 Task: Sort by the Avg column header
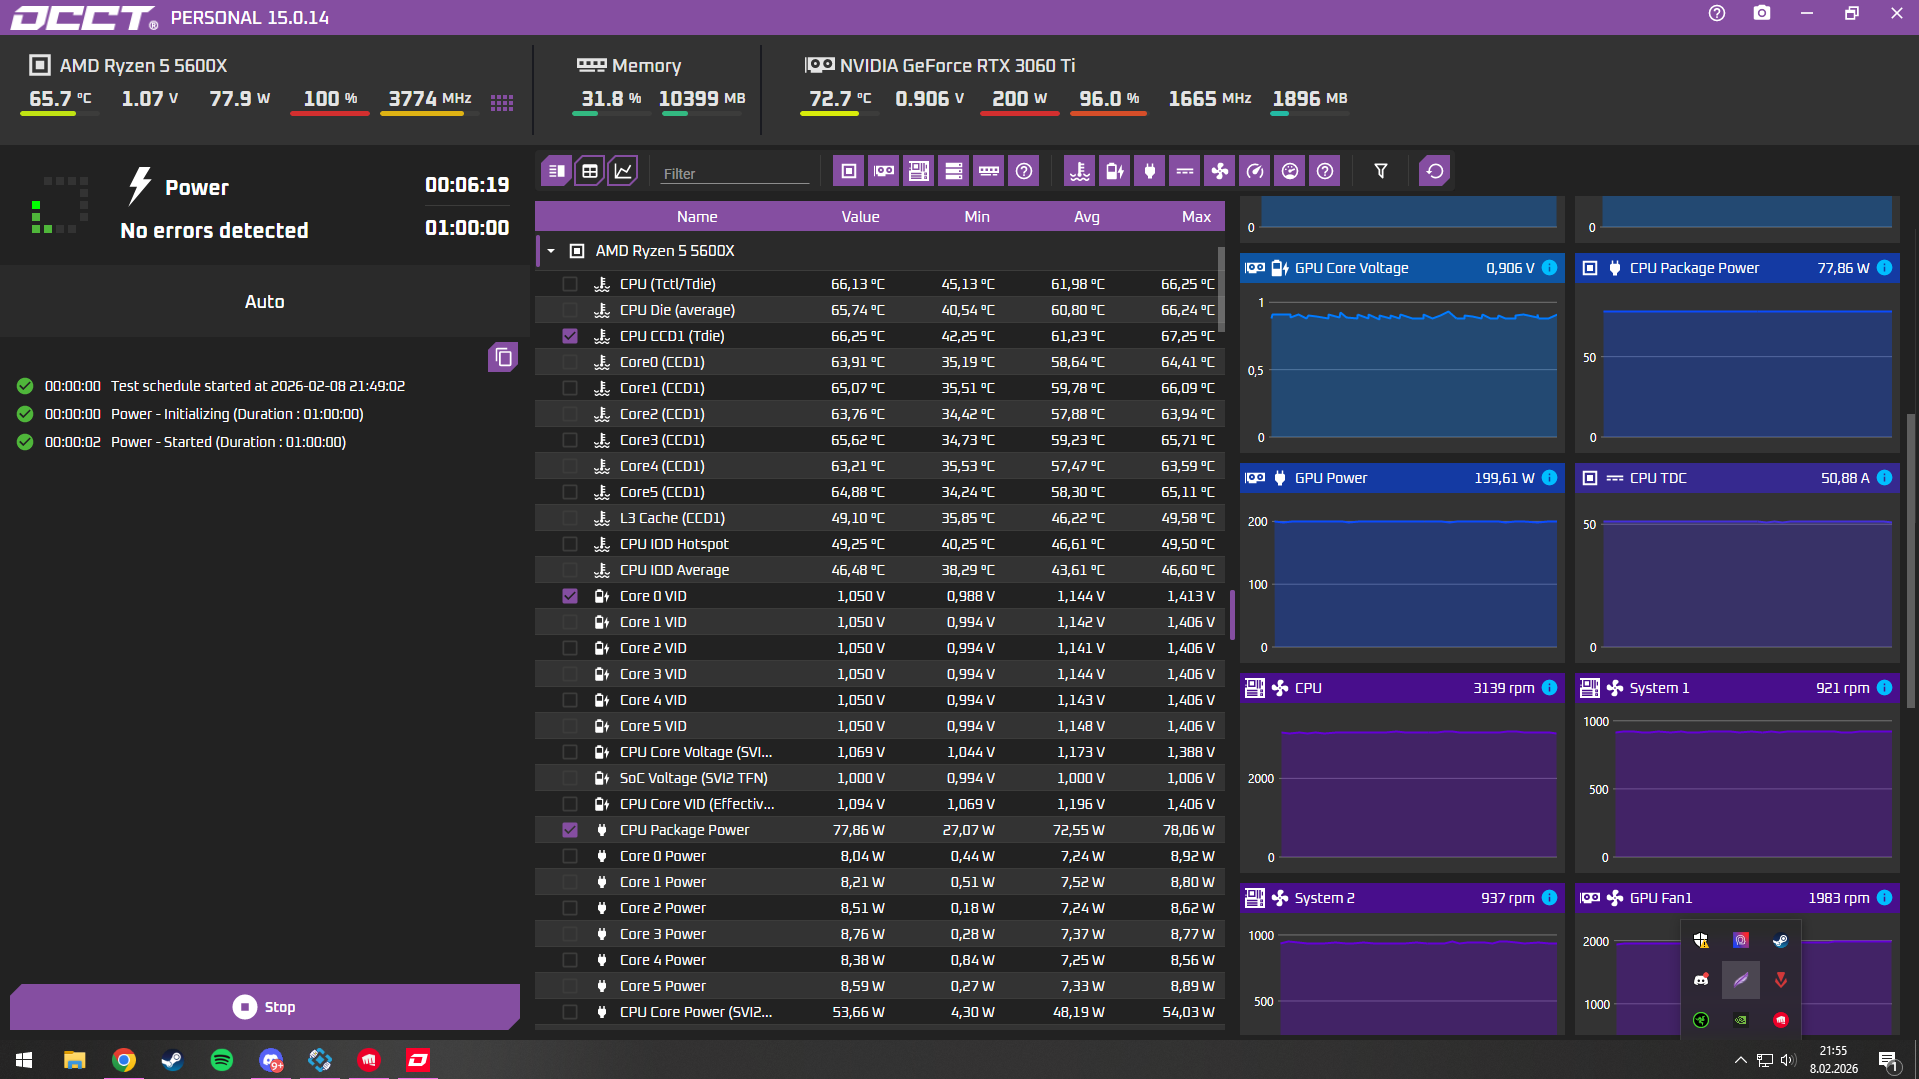point(1087,217)
